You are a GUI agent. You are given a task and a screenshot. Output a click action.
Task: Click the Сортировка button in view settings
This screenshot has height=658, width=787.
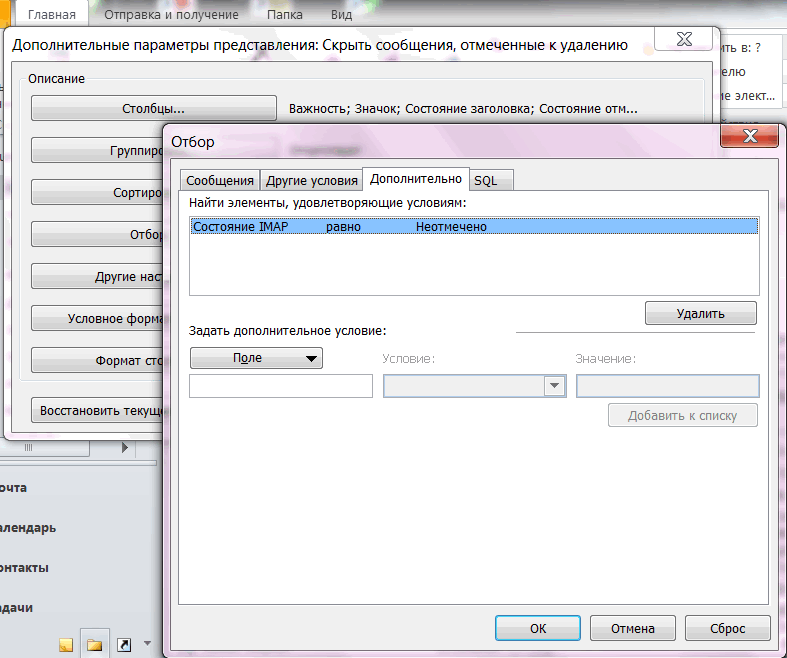pyautogui.click(x=97, y=192)
